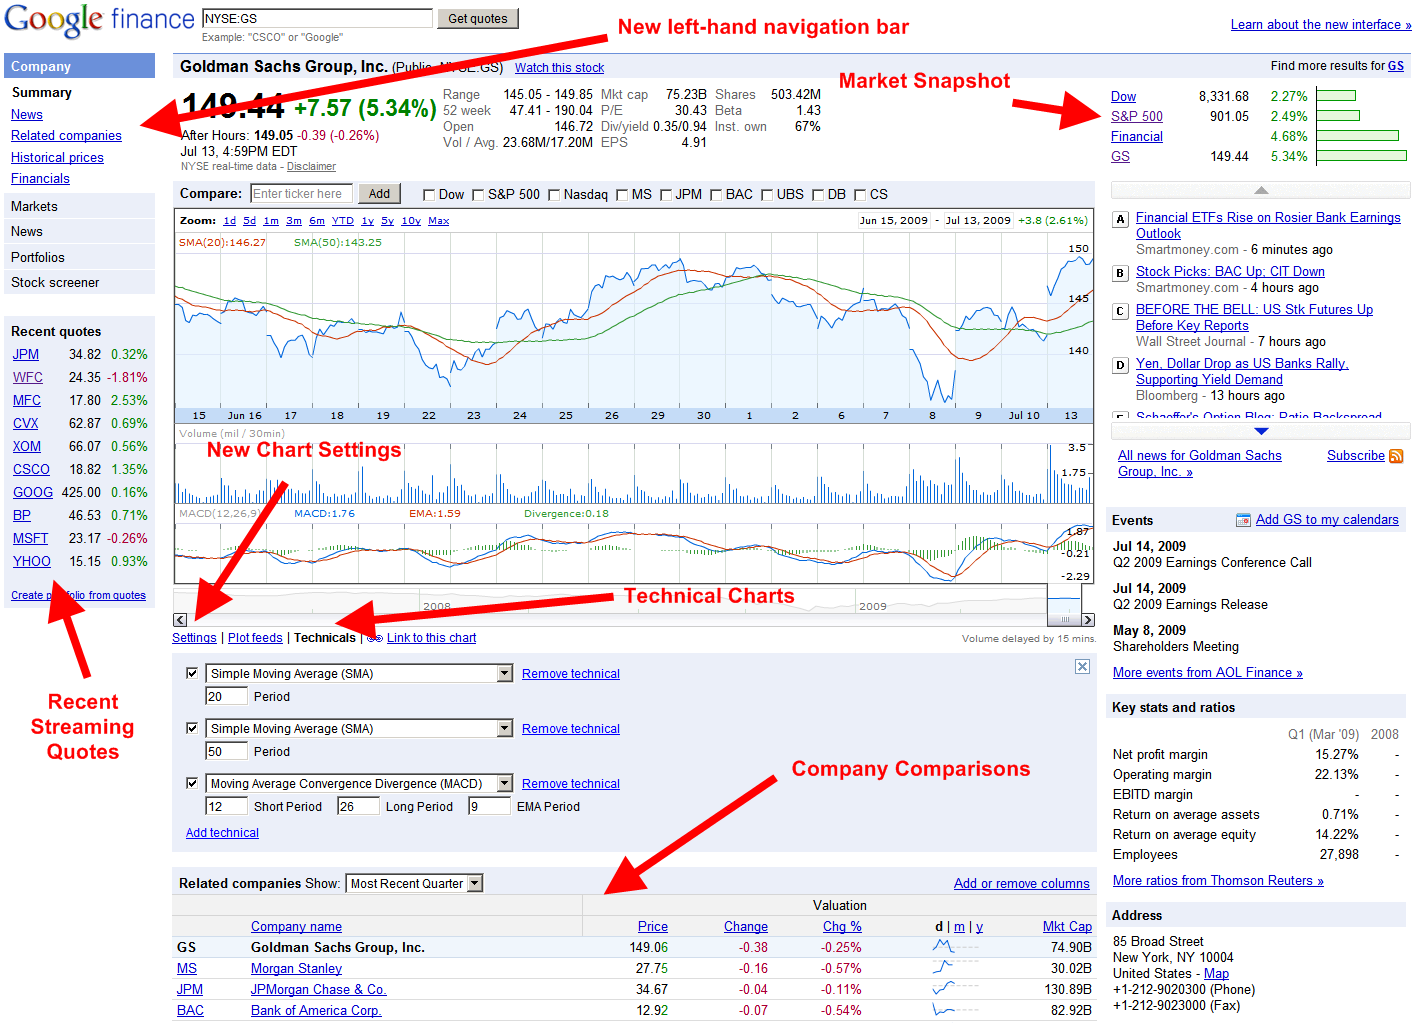Select news marker A in the news list
The image size is (1418, 1023).
point(1120,219)
